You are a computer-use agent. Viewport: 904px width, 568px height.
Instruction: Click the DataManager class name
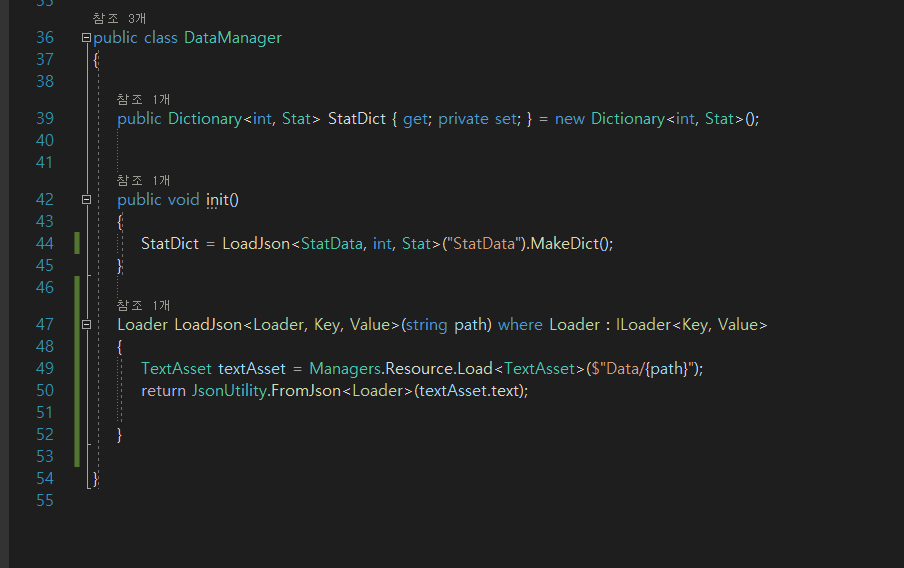[233, 38]
